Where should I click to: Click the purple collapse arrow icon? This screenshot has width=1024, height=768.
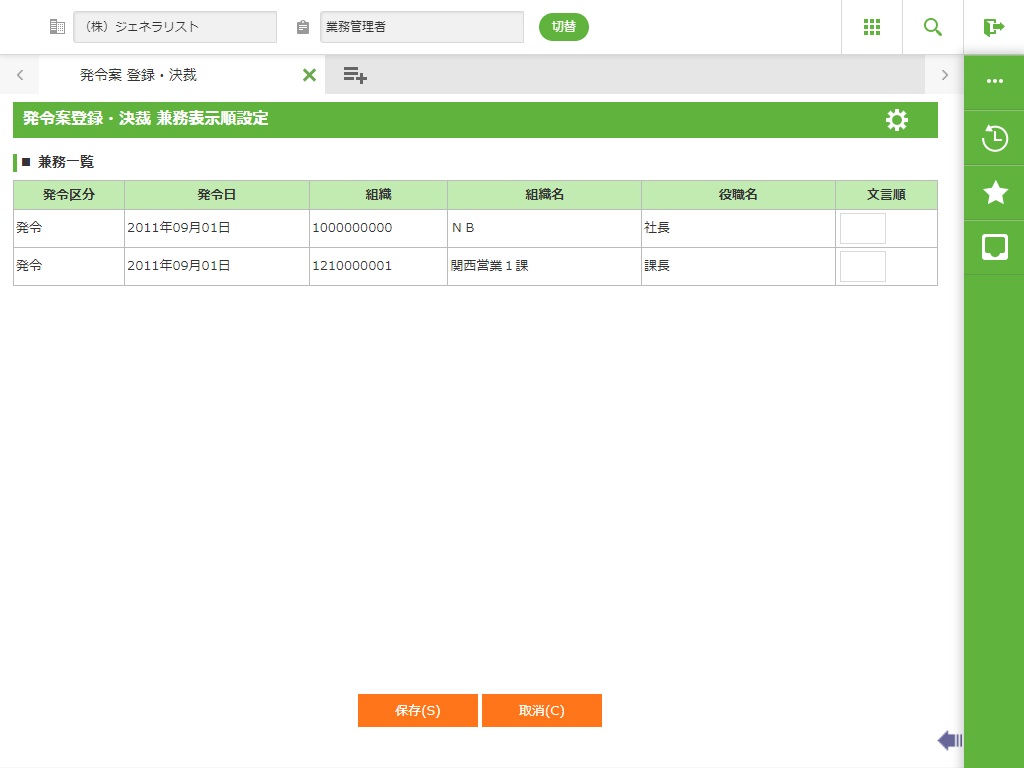pyautogui.click(x=950, y=740)
